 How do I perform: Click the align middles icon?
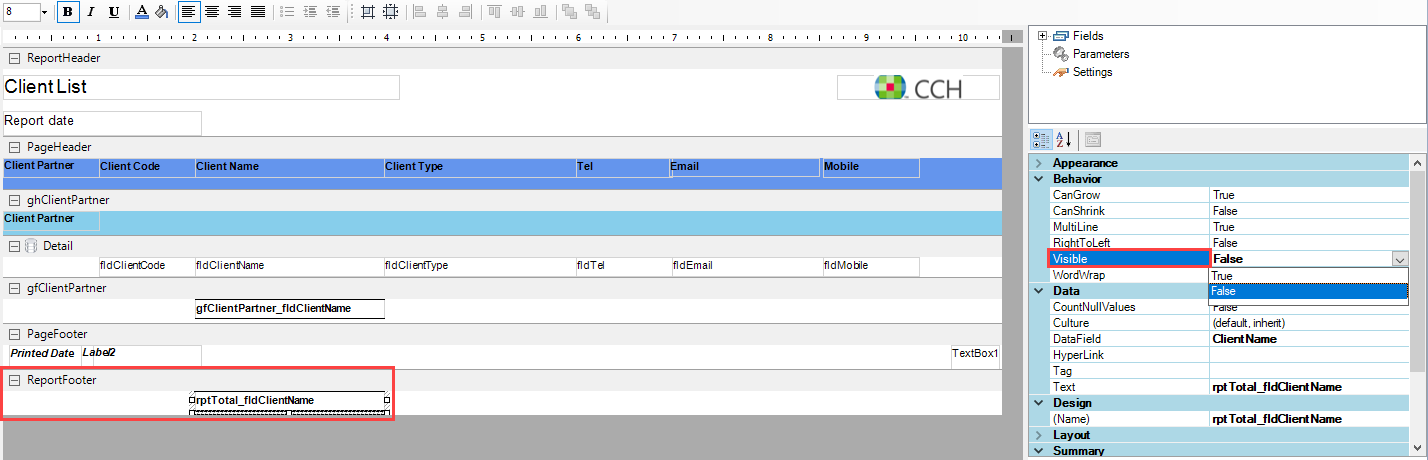517,12
